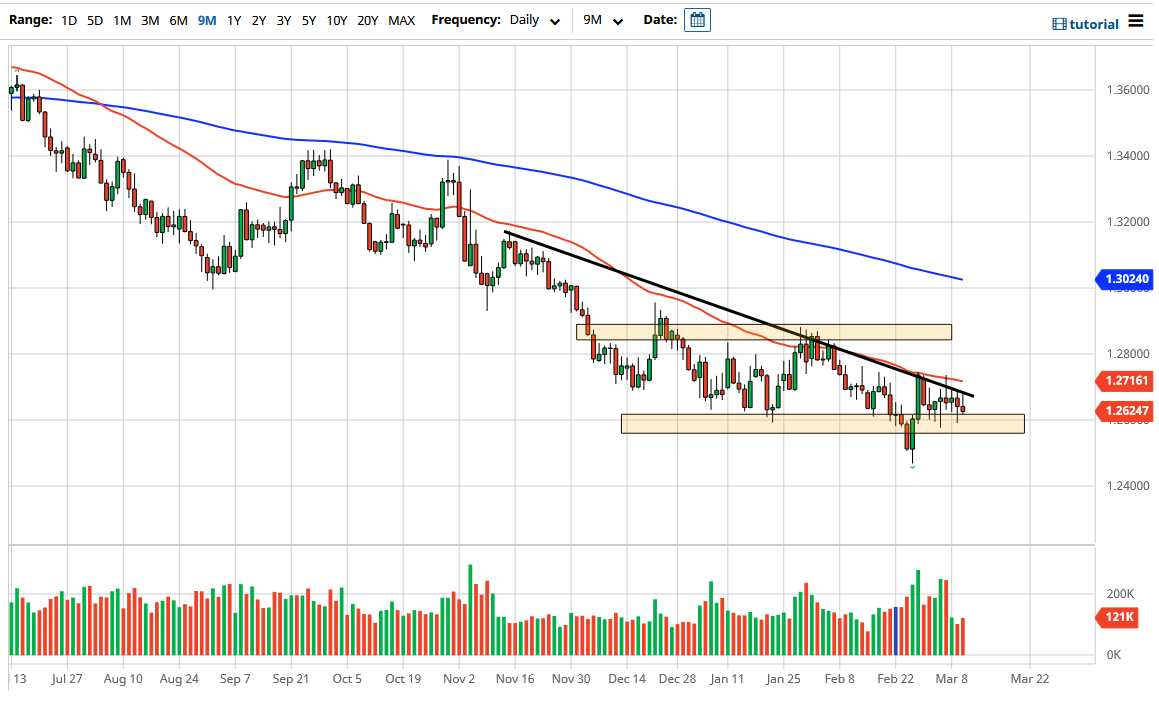Click the red 121K volume badge
This screenshot has width=1159, height=705.
tap(1117, 618)
